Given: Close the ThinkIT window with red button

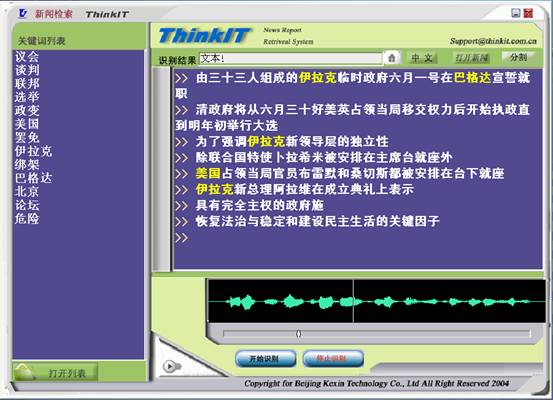Looking at the screenshot, I should pos(528,13).
